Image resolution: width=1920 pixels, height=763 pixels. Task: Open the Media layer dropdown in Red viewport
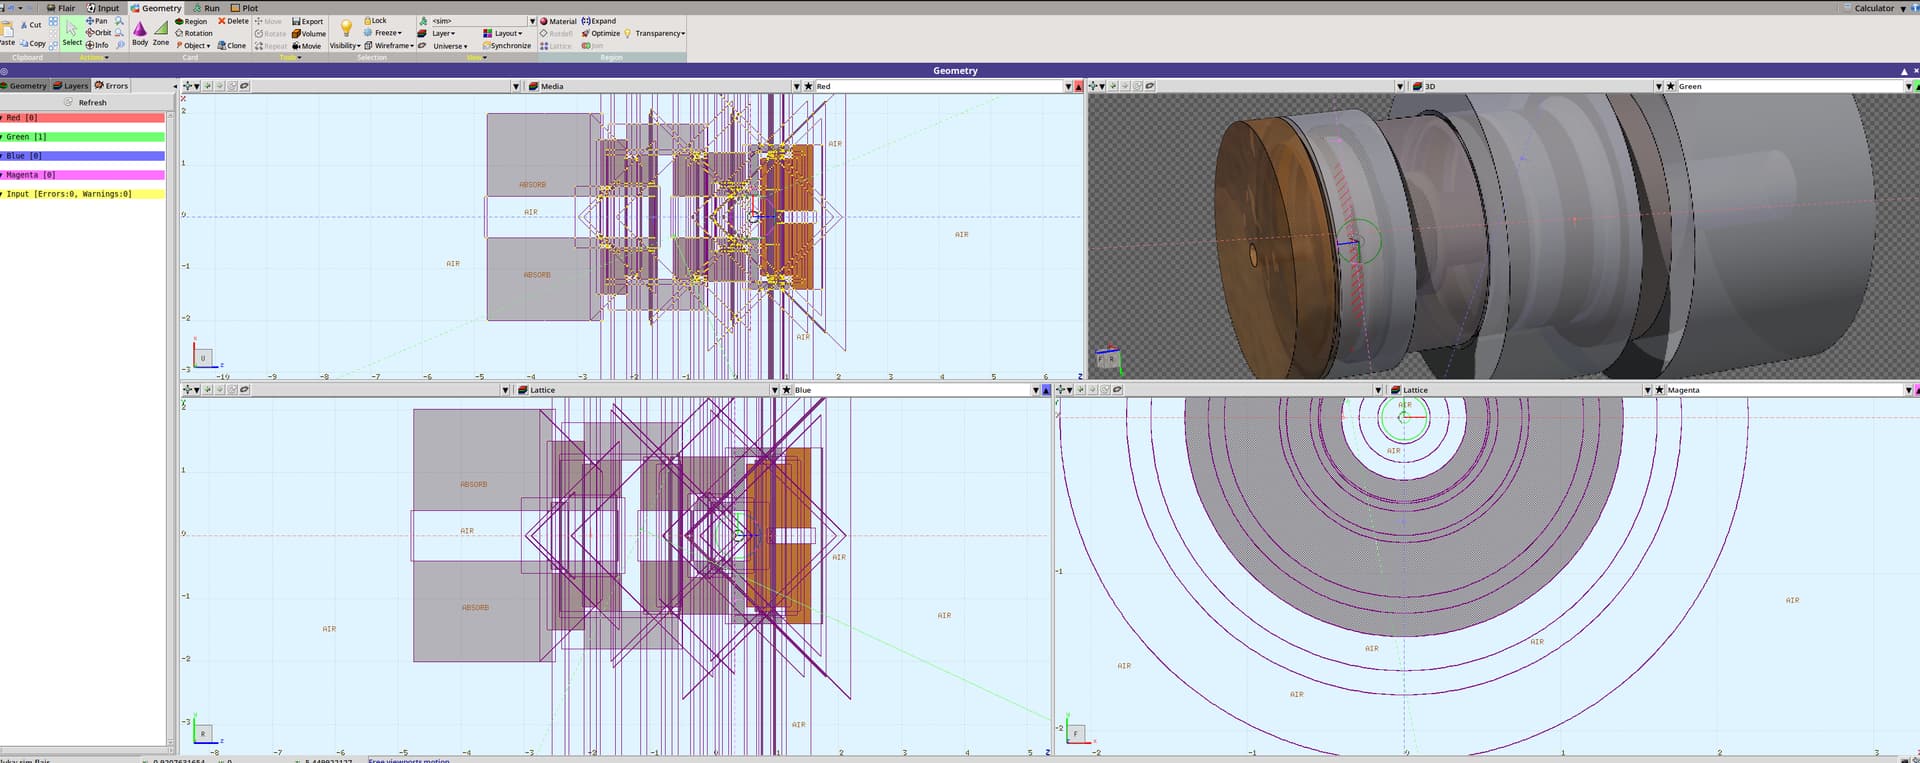796,87
